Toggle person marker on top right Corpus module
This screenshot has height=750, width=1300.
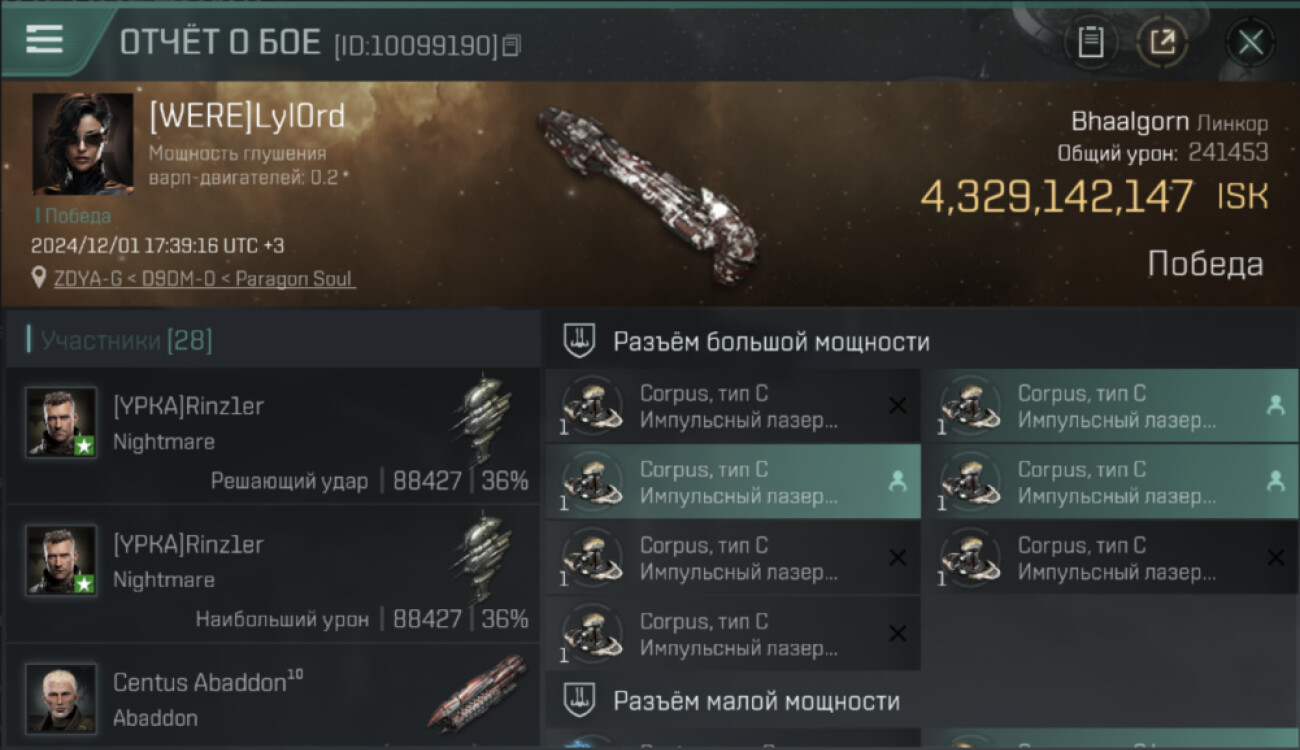1275,405
